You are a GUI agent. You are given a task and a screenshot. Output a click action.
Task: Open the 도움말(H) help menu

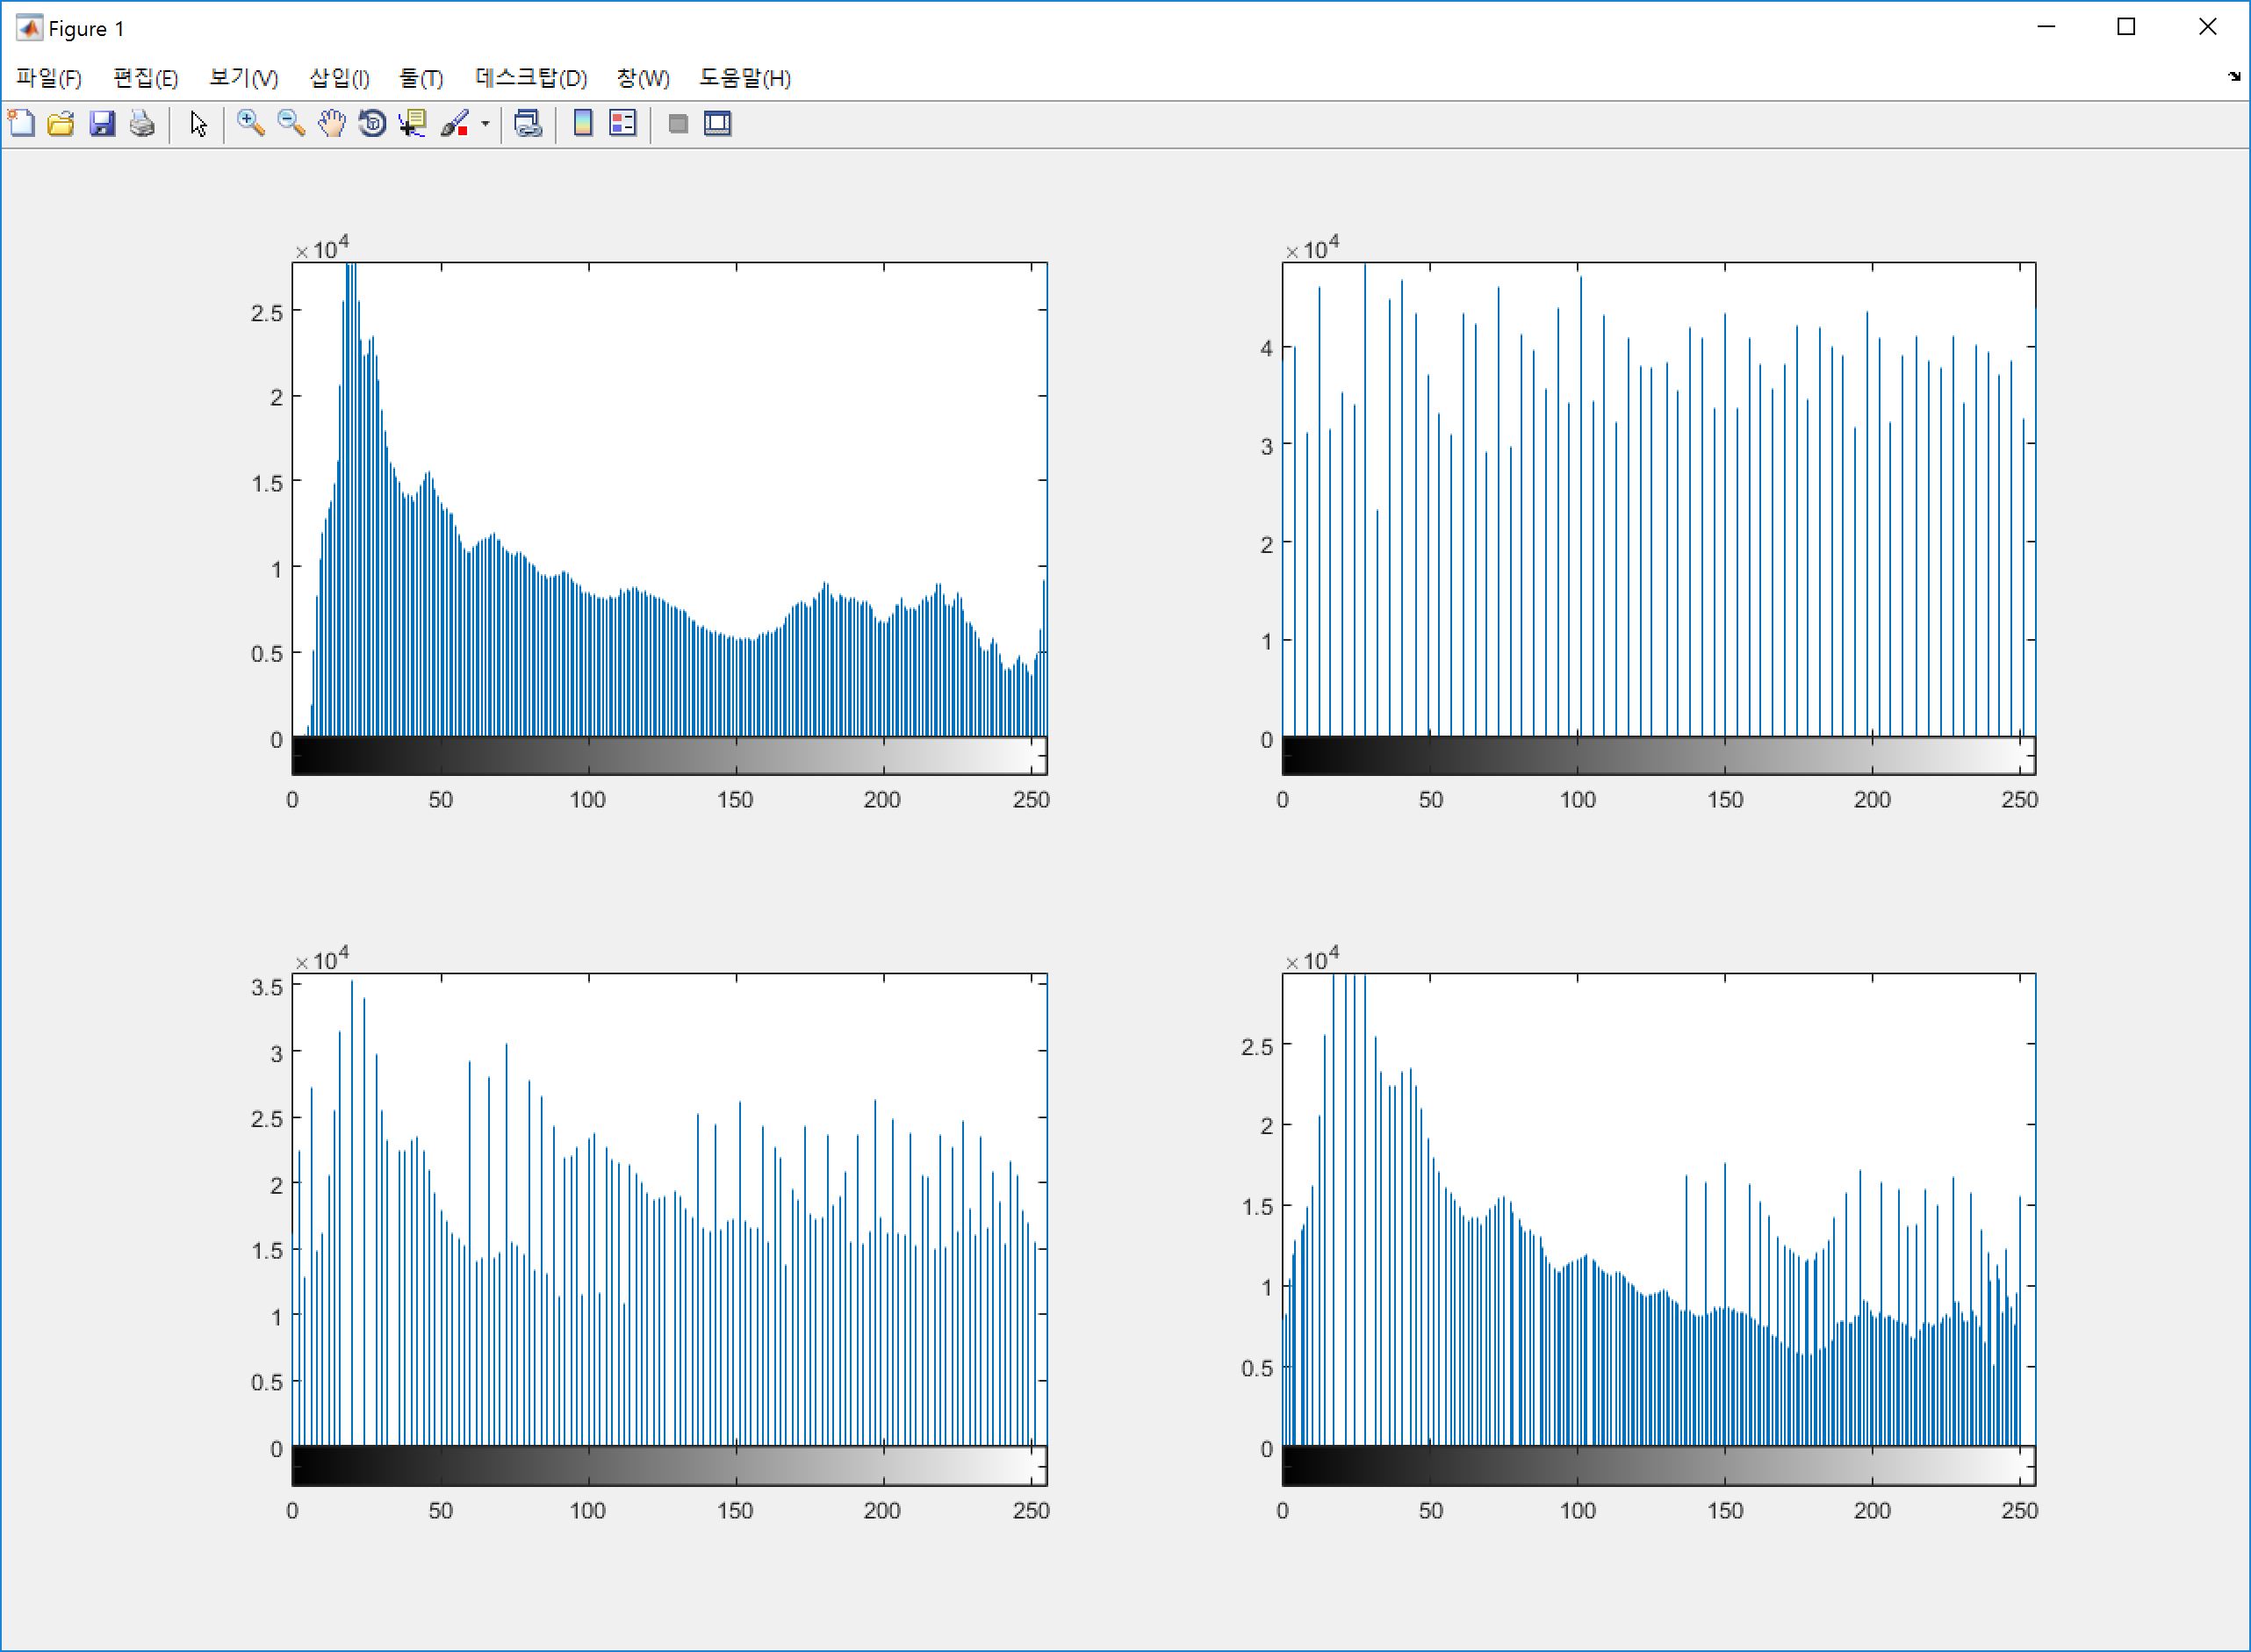pyautogui.click(x=745, y=78)
